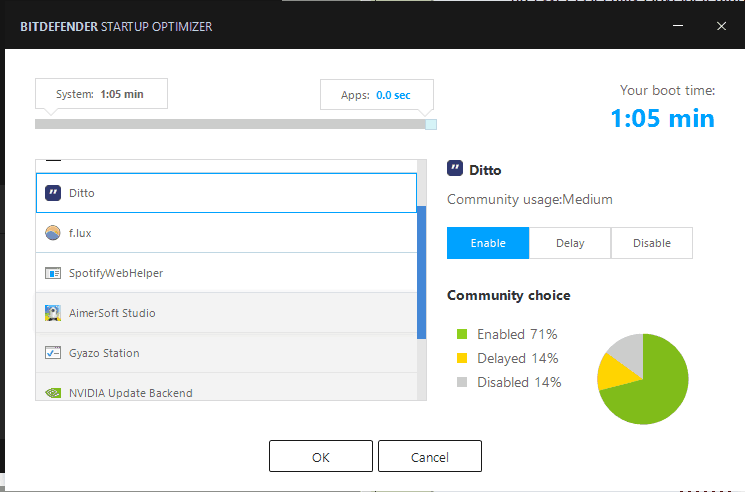This screenshot has width=745, height=492.
Task: Click the SpotifyWebHelper icon
Action: coord(53,273)
